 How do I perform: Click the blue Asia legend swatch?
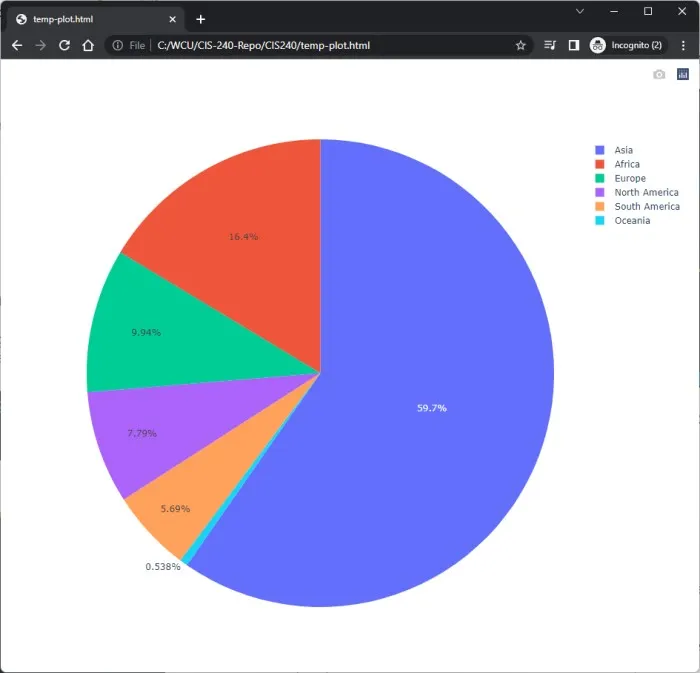[x=600, y=150]
